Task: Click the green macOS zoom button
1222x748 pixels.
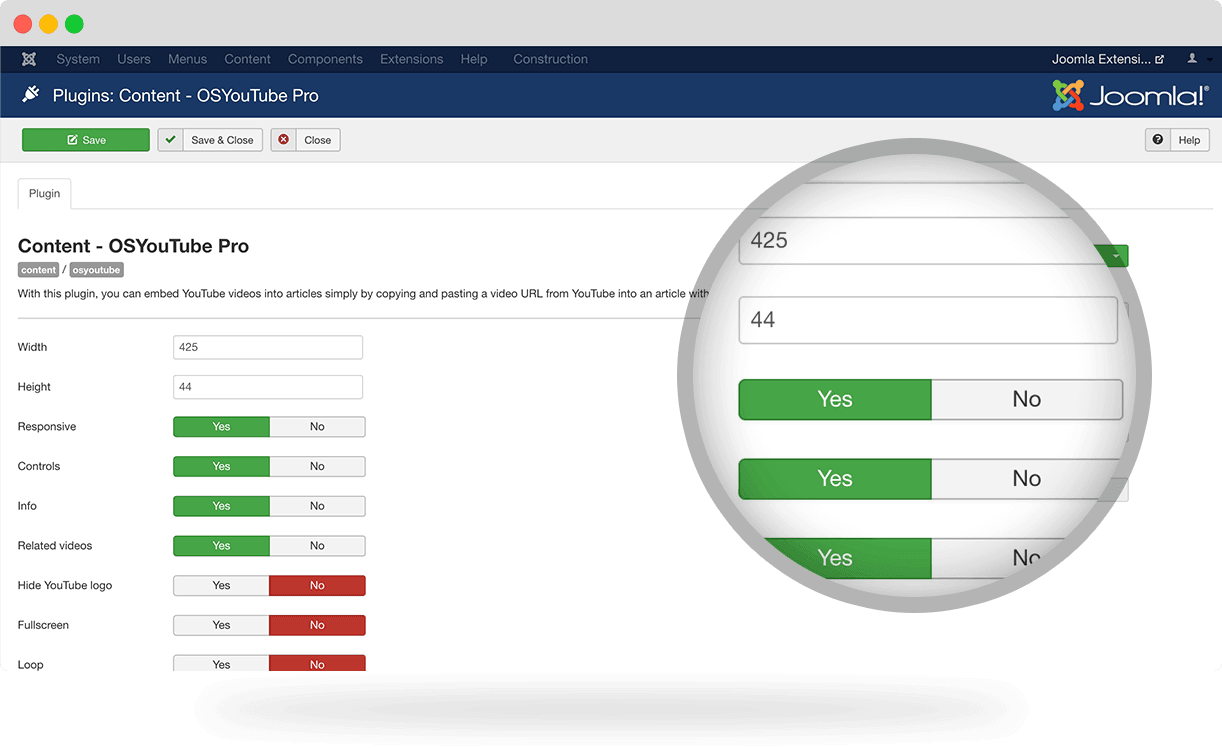Action: 74,24
